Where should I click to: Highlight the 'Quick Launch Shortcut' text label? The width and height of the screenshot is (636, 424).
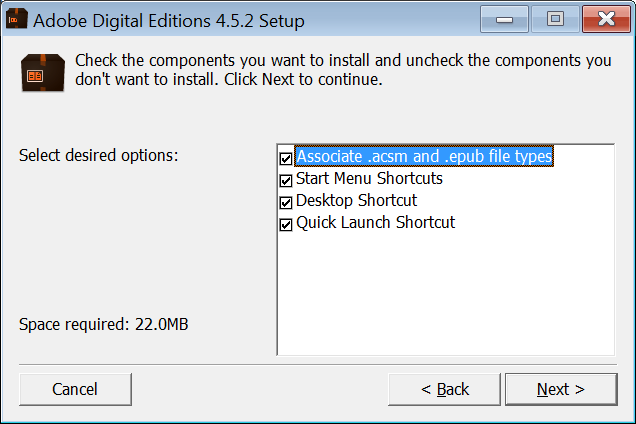375,222
